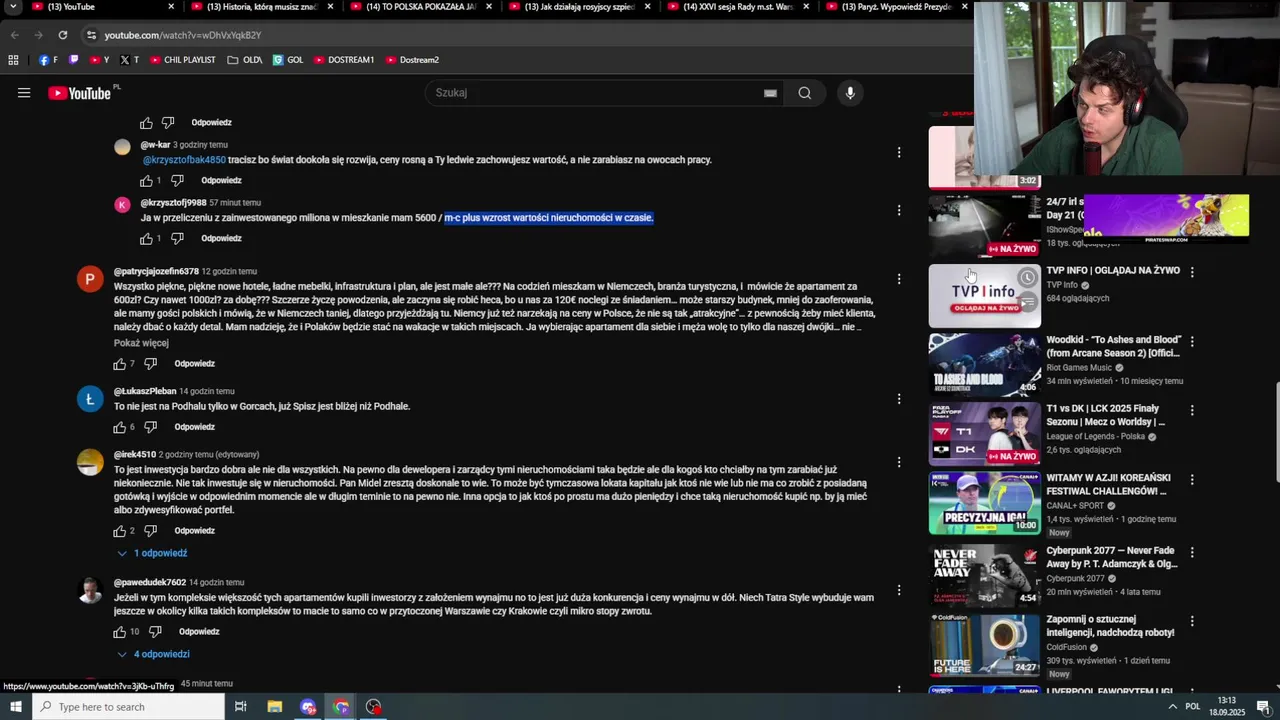Open ColdFusion sztuczna inteligencja video thumbnail
1280x720 pixels.
[984, 645]
